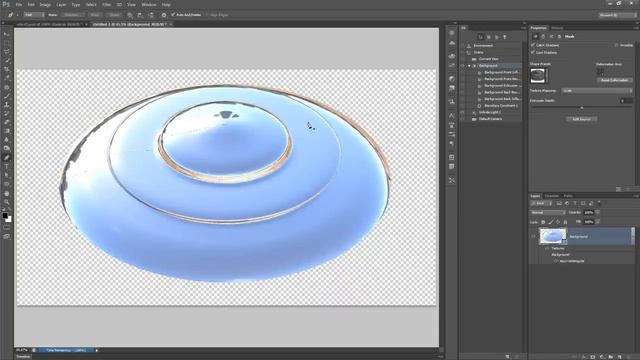Open Shape Preset picker arrow

547,76
